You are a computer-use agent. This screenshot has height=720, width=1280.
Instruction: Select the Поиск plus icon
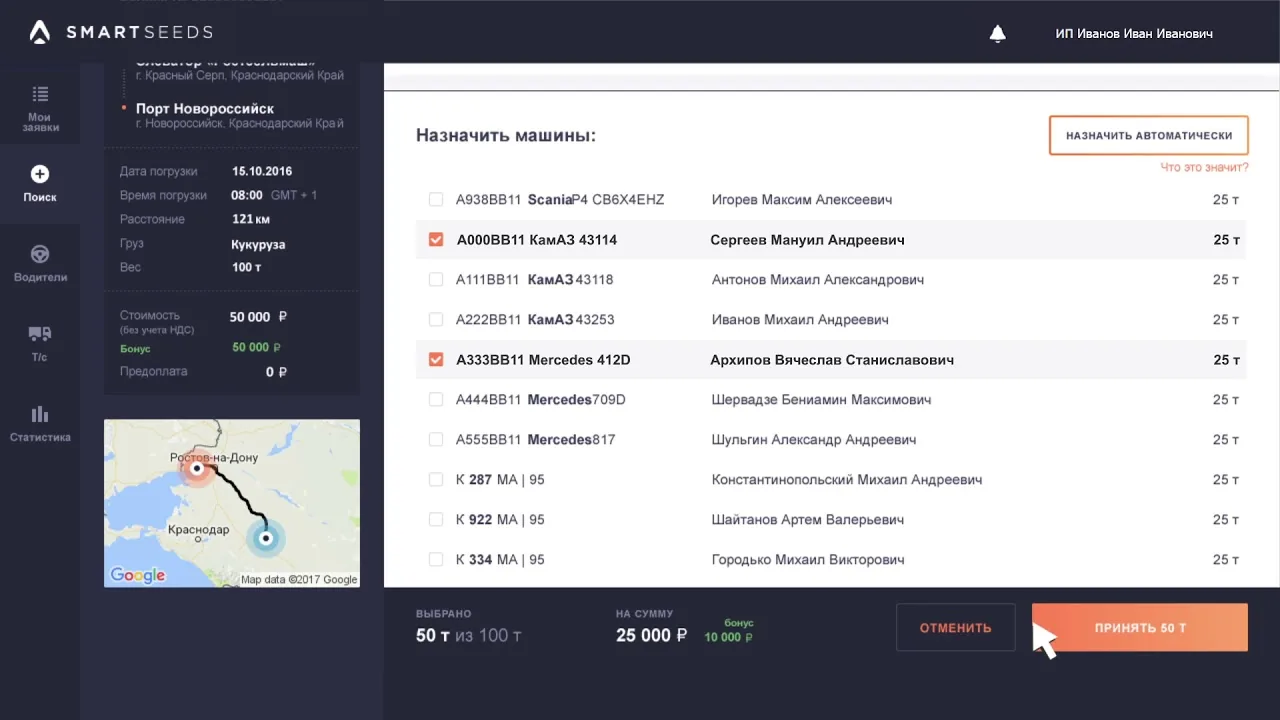click(x=40, y=174)
